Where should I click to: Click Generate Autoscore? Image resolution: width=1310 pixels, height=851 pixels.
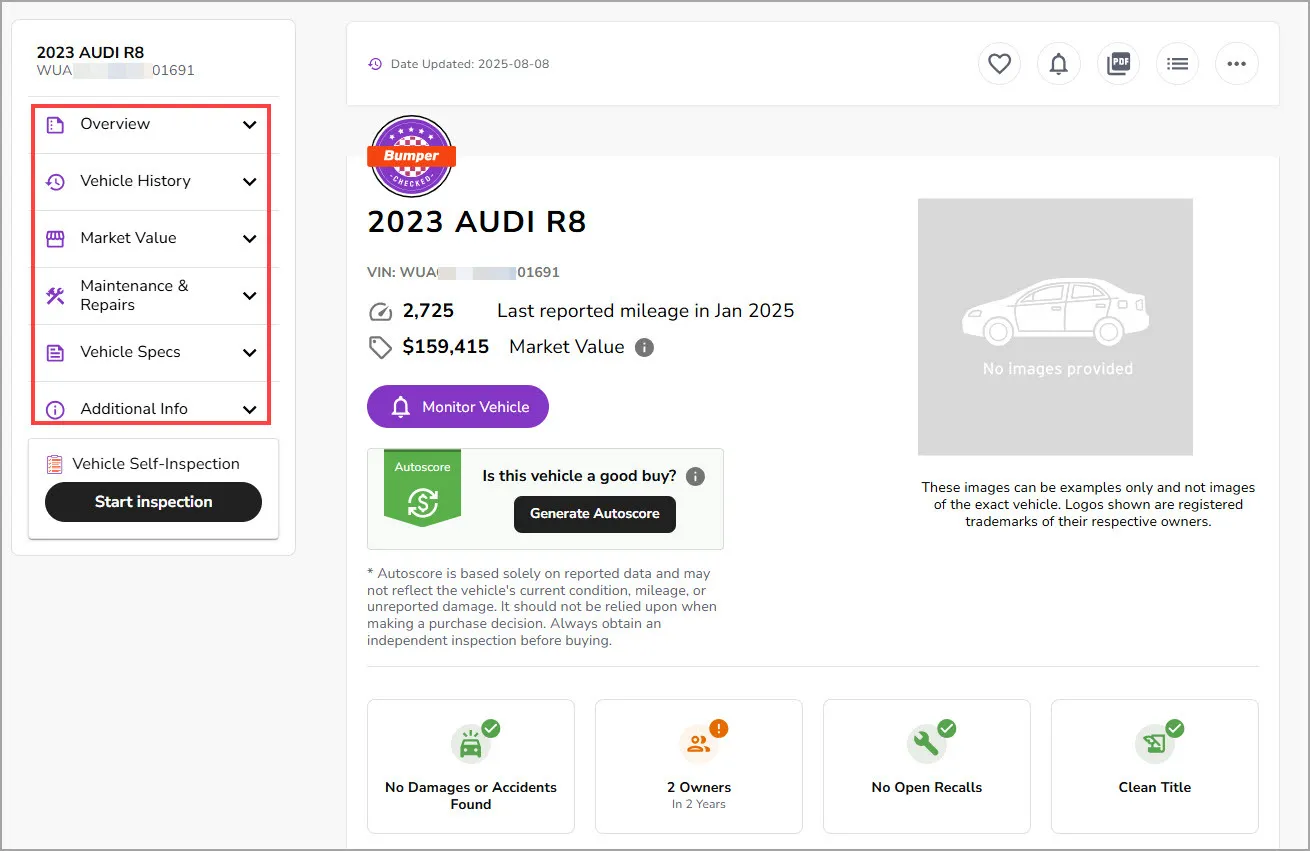click(x=594, y=514)
